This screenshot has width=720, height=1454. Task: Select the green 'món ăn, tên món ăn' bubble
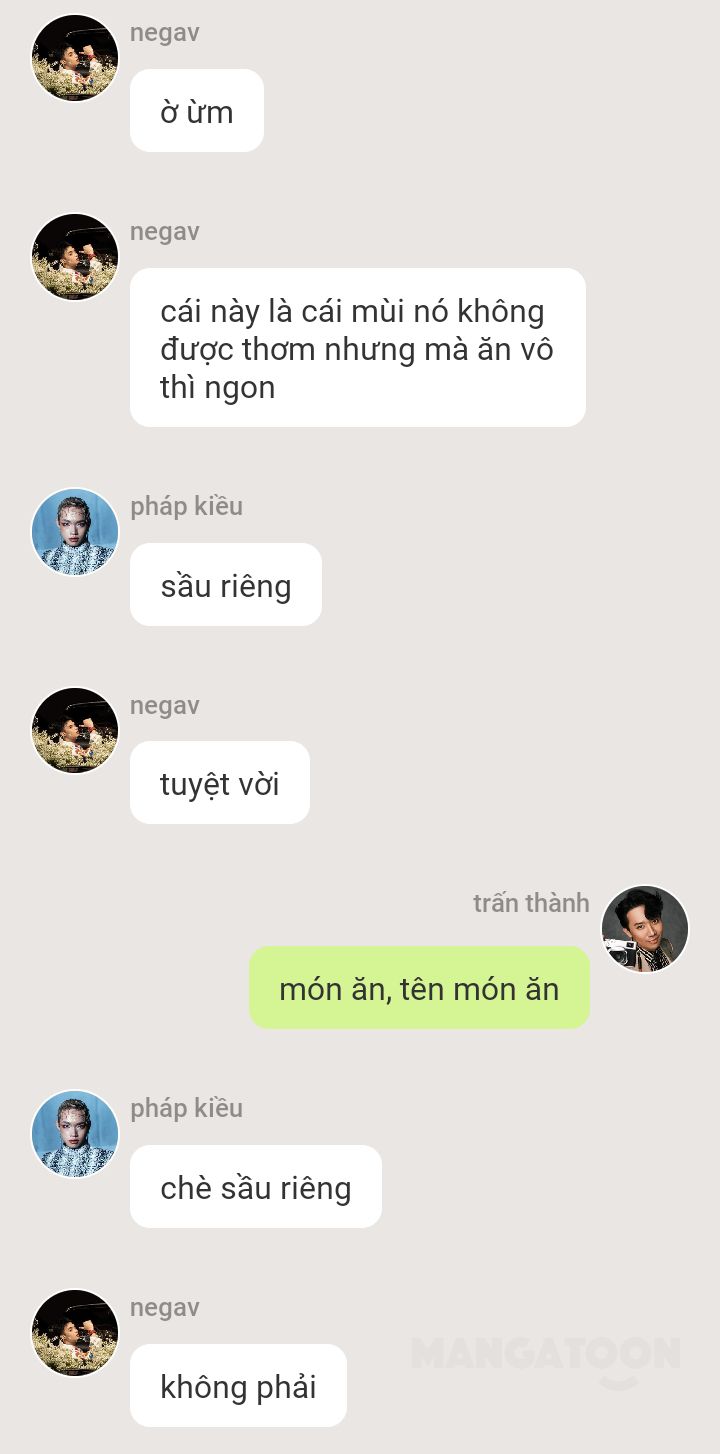click(x=419, y=988)
